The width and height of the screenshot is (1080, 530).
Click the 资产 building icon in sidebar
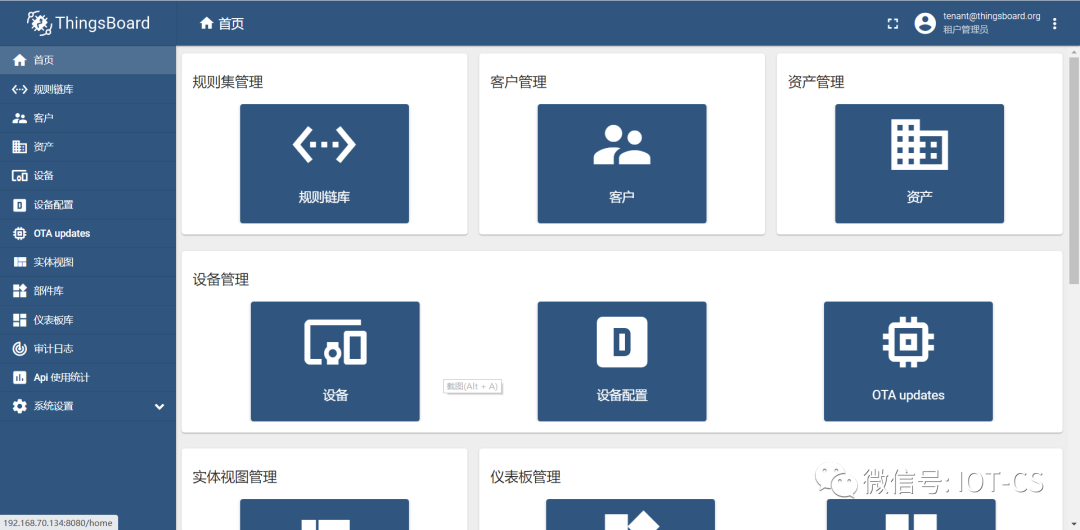(x=19, y=147)
